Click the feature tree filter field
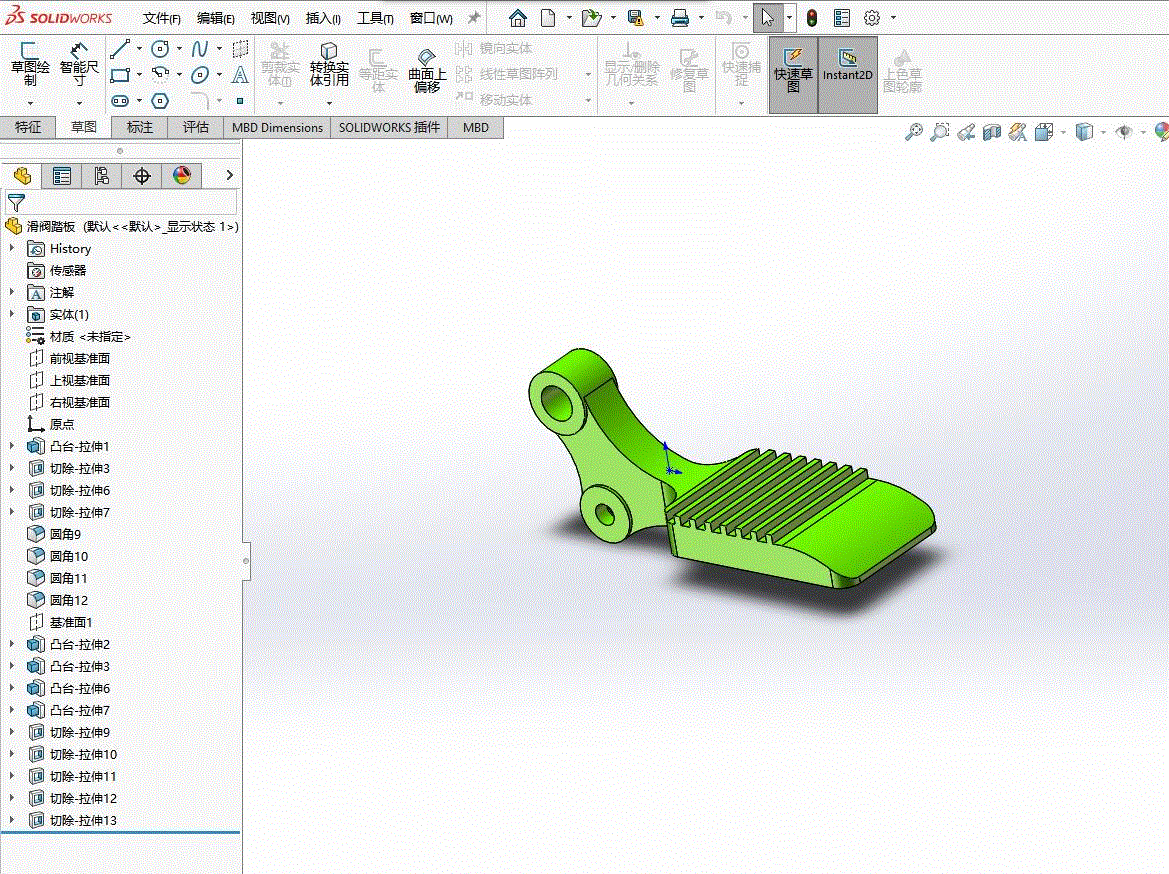1169x874 pixels. tap(121, 202)
